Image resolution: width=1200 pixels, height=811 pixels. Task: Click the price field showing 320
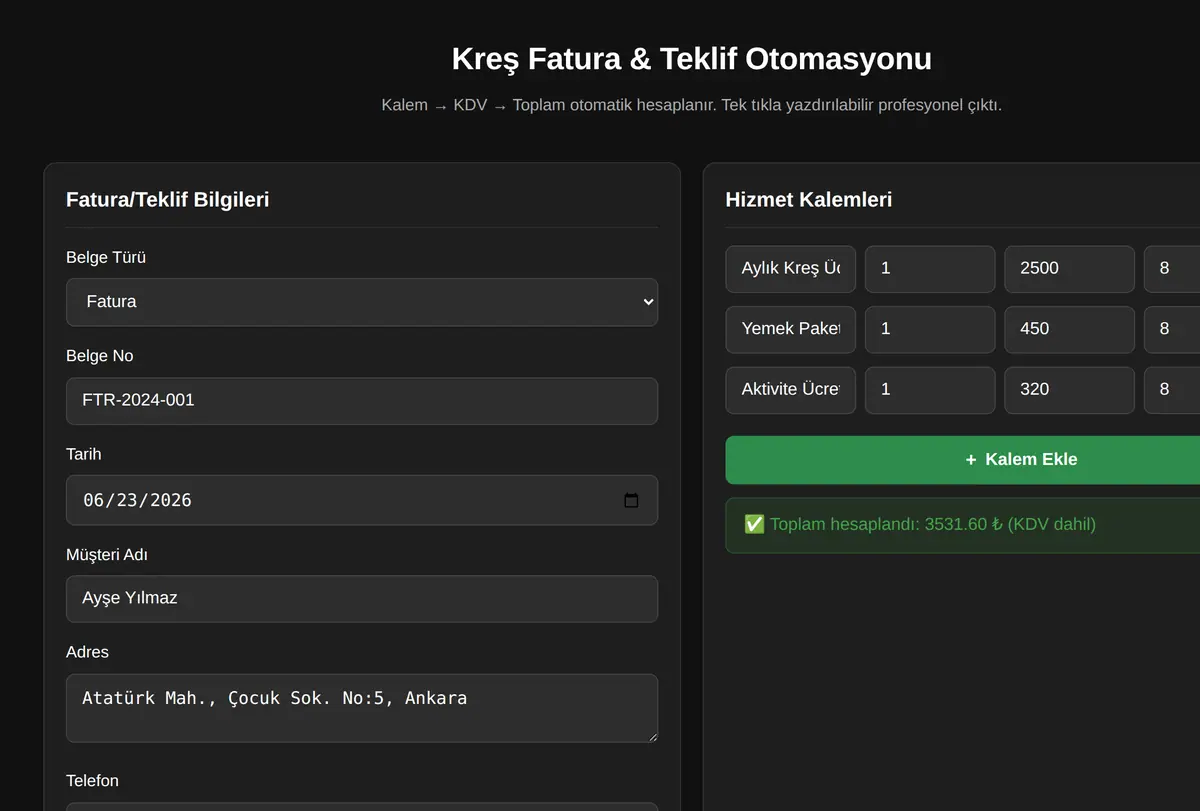1070,390
